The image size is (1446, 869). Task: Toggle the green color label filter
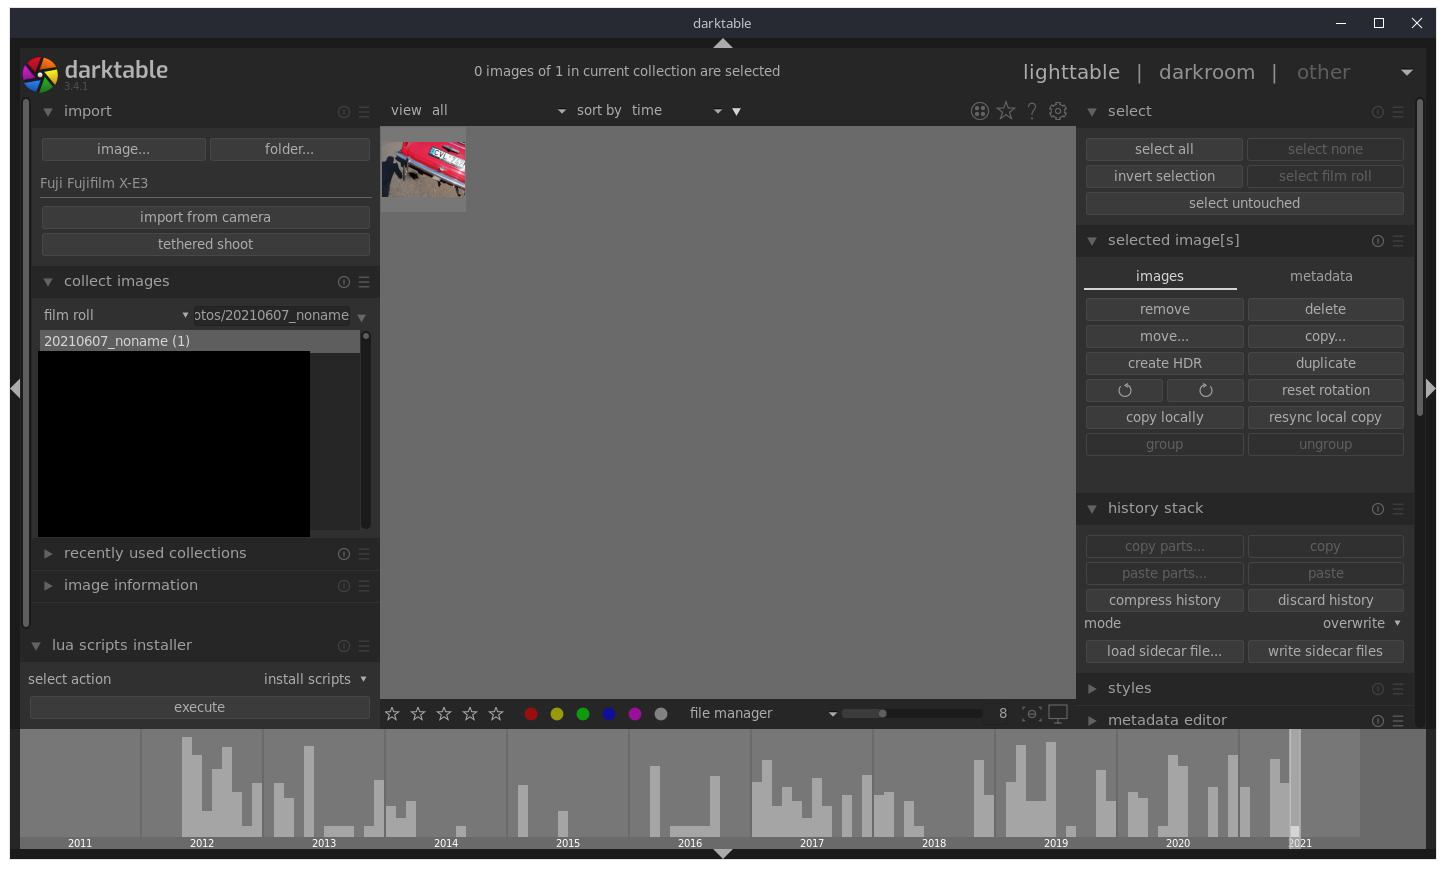583,713
